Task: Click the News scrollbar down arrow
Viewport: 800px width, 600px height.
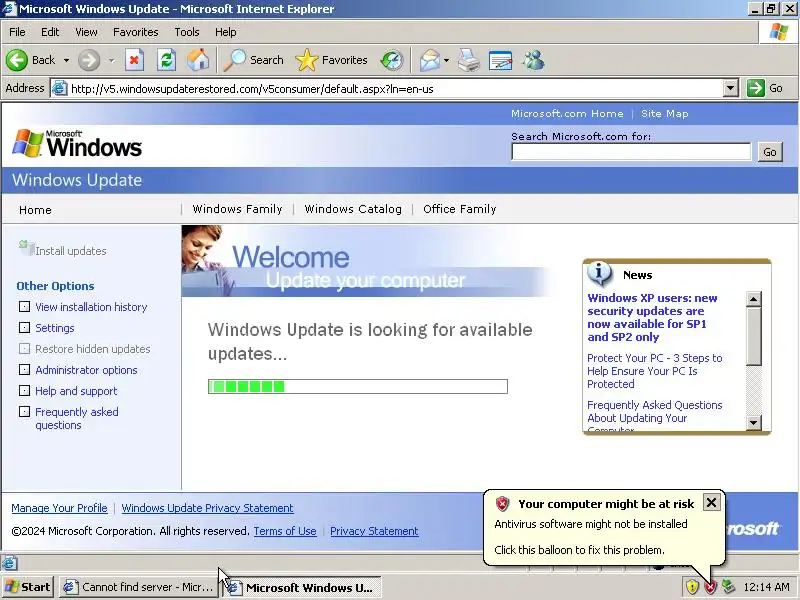Action: point(754,422)
